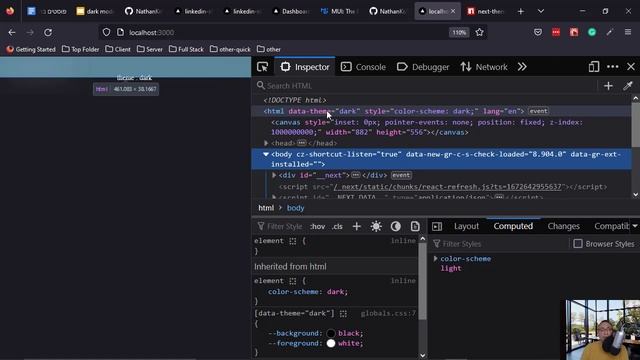Open shield tracking protection icon

106,32
